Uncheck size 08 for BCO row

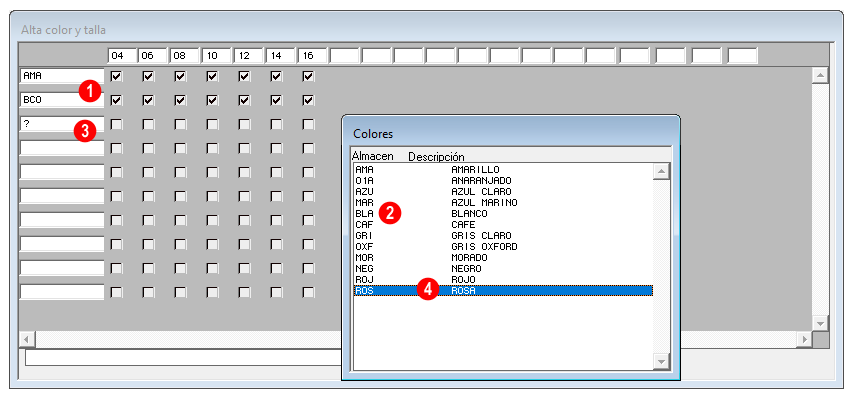coord(180,100)
